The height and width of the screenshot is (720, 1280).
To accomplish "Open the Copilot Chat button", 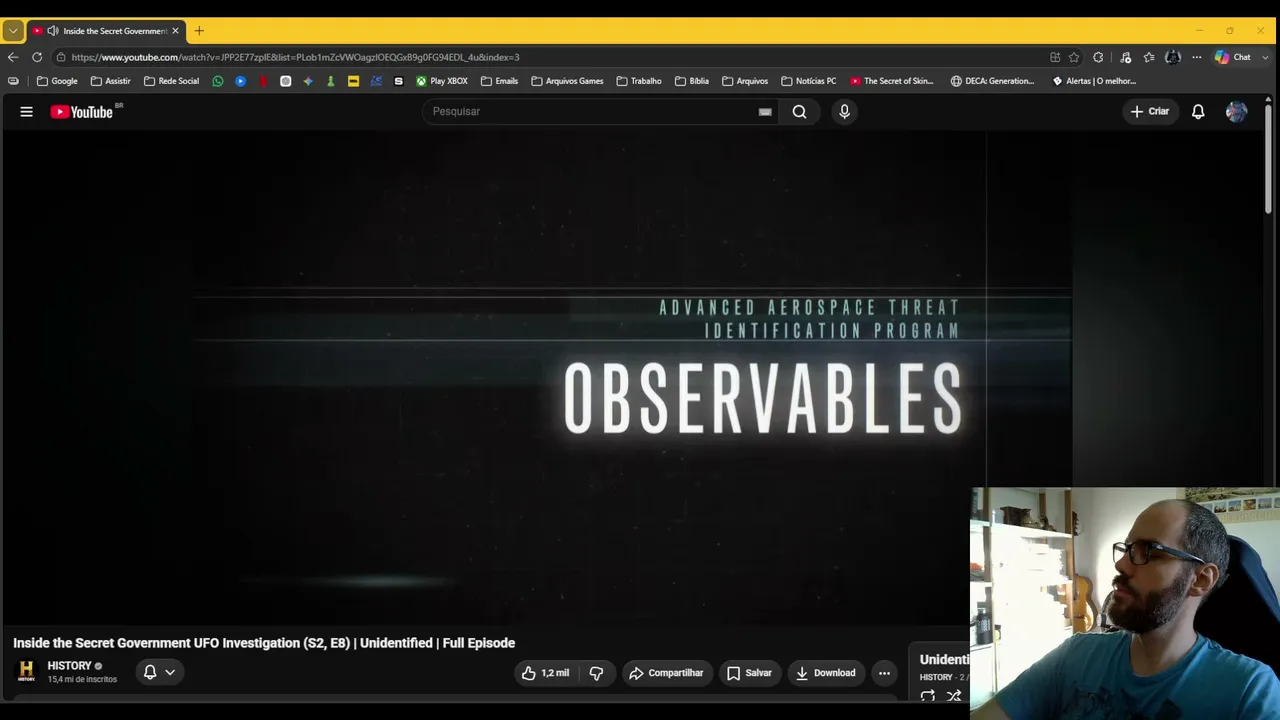I will [x=1233, y=57].
